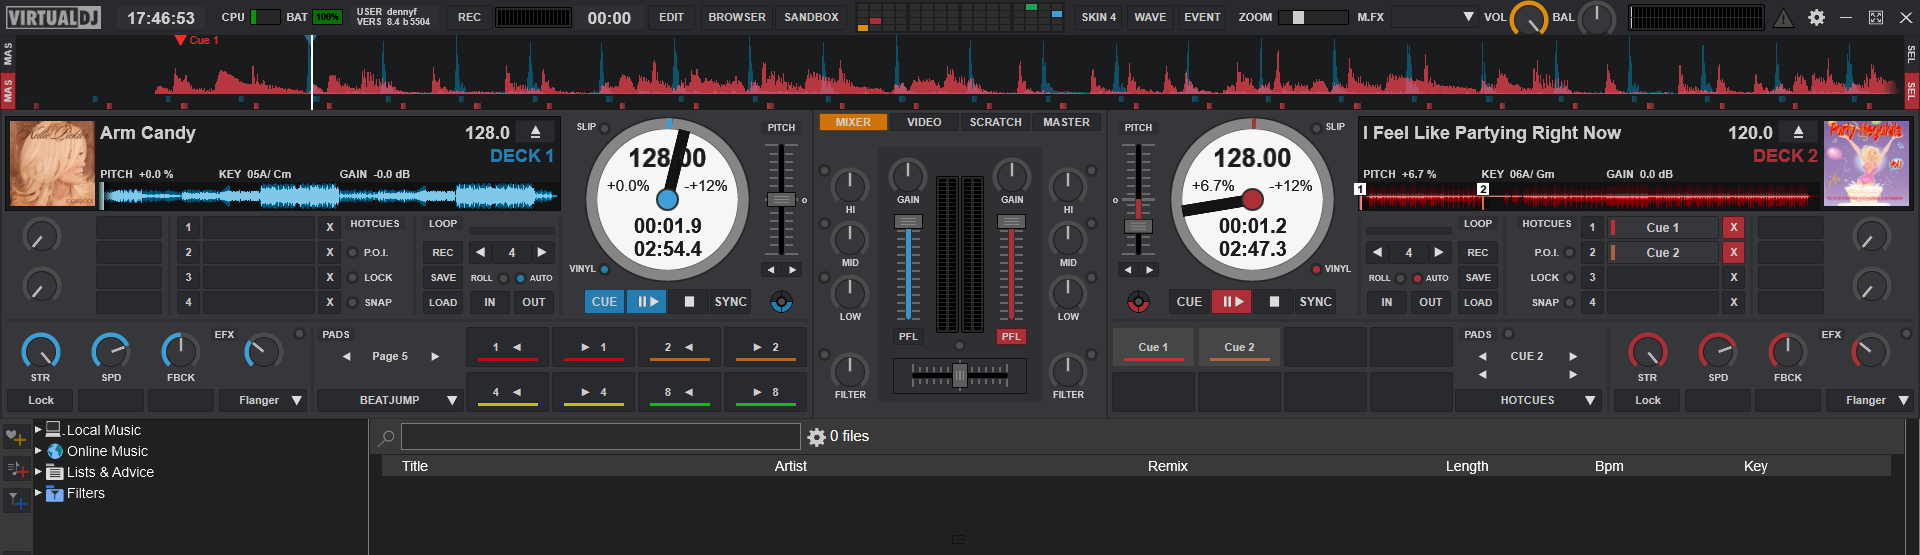Delete Deck 2 hotcue Cue 2
The width and height of the screenshot is (1920, 555).
[1734, 252]
